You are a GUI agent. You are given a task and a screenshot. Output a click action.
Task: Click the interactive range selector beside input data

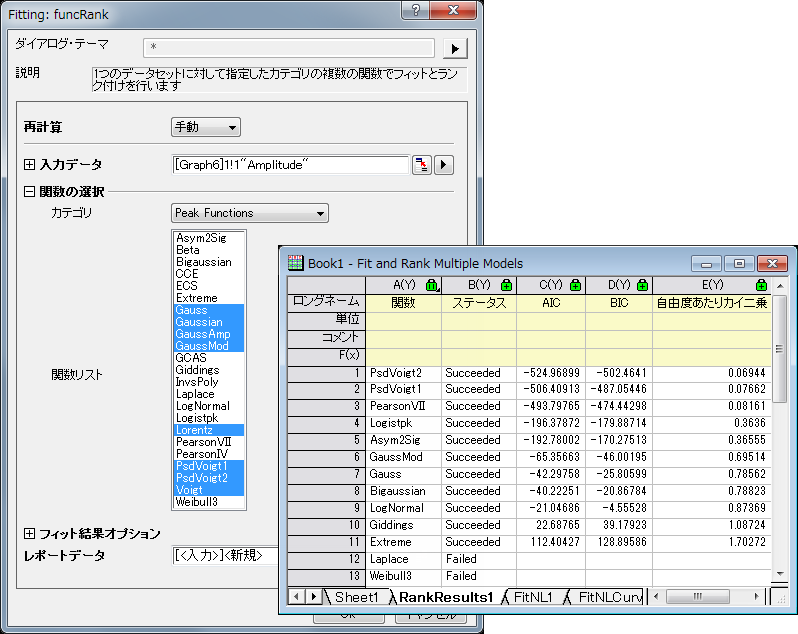(422, 165)
